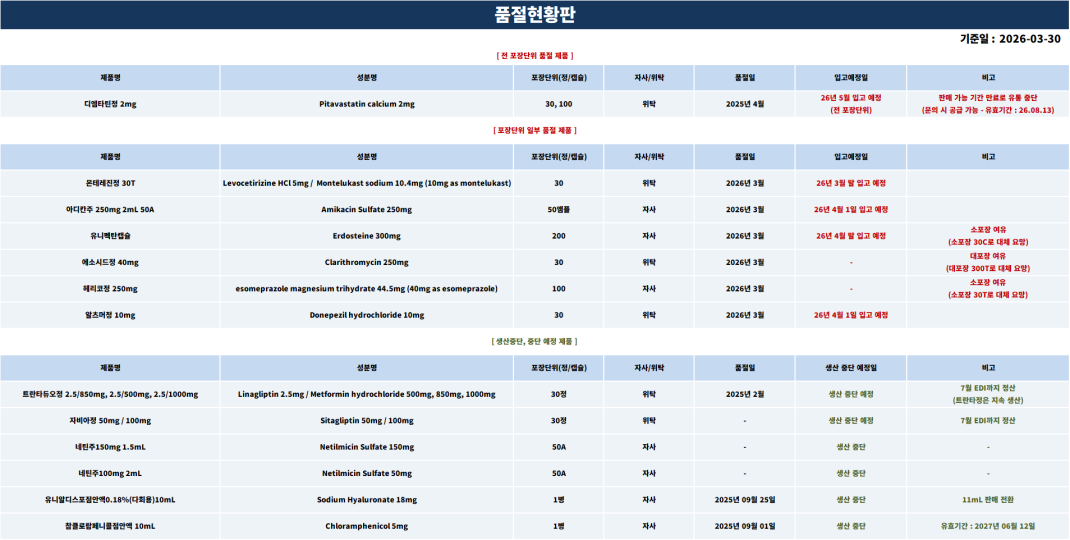Select the Amikacin Sulfate 250mg cell
Image resolution: width=1070 pixels, height=540 pixels.
(x=366, y=210)
